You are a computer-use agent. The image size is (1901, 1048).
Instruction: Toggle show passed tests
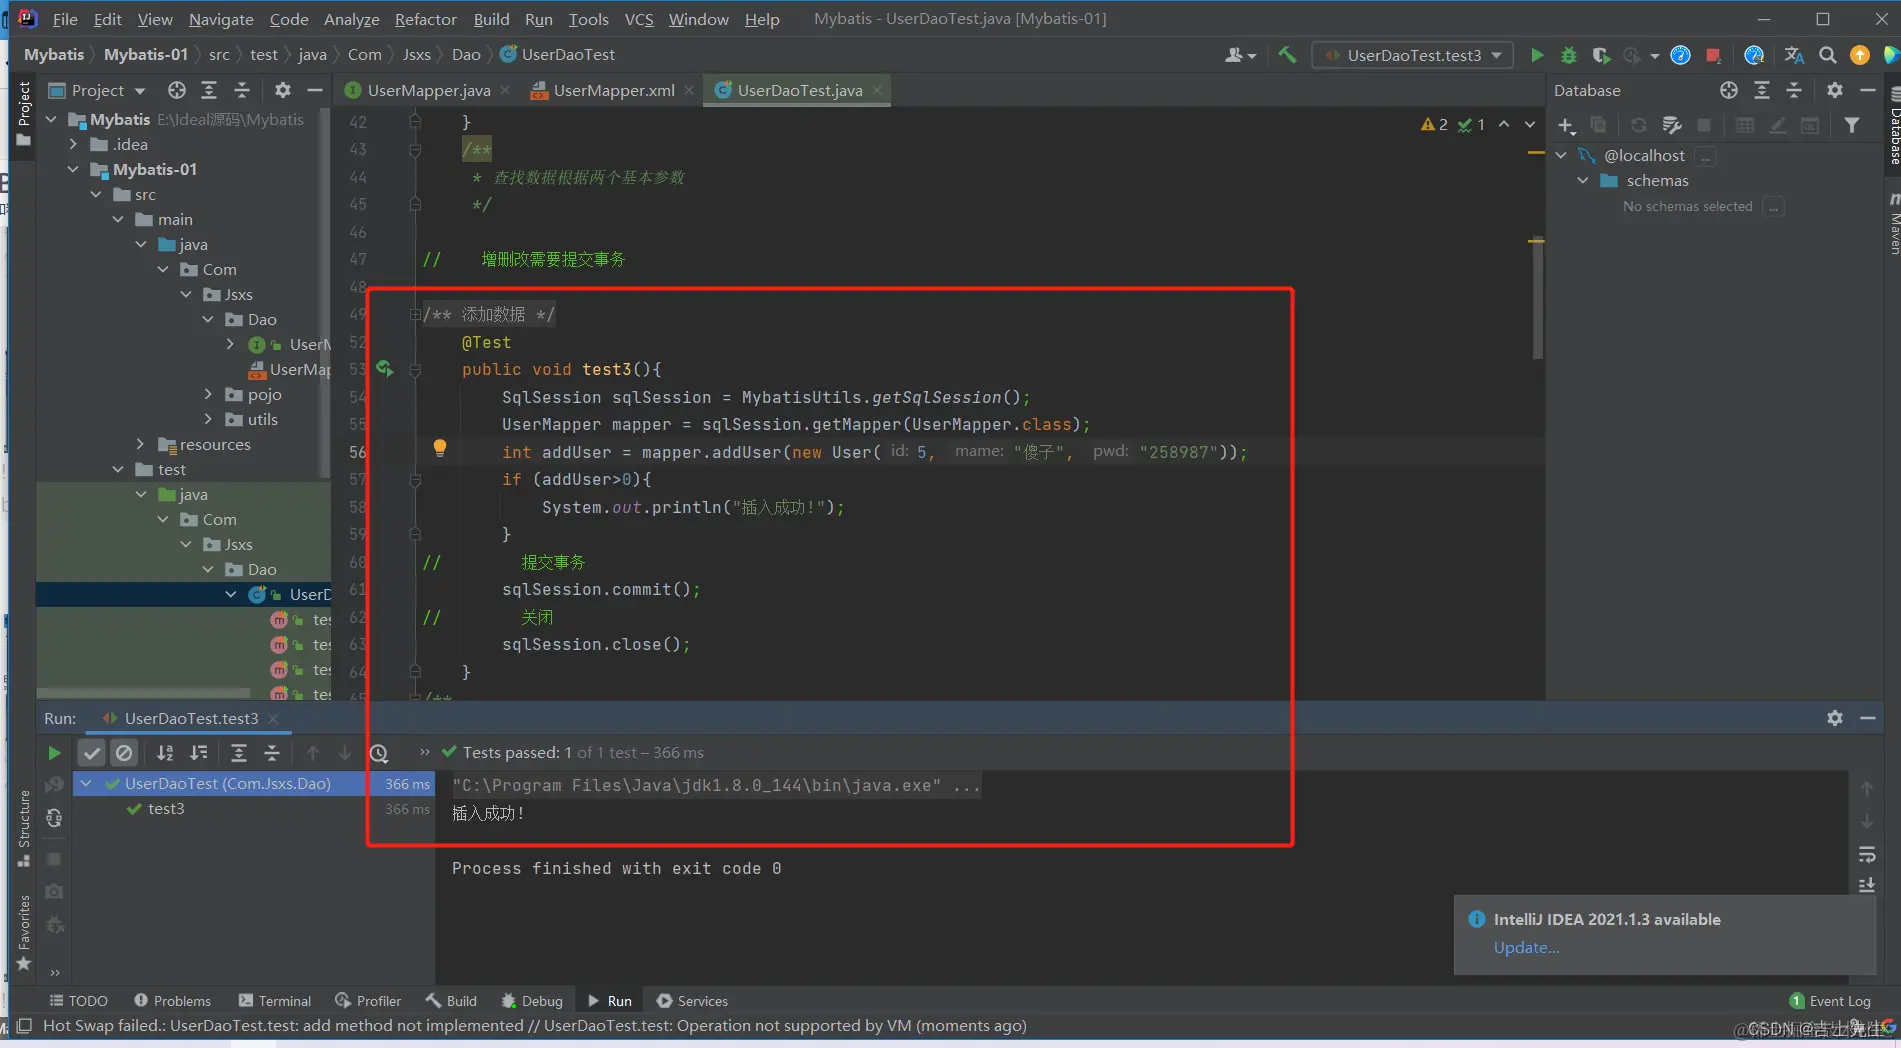[x=92, y=753]
